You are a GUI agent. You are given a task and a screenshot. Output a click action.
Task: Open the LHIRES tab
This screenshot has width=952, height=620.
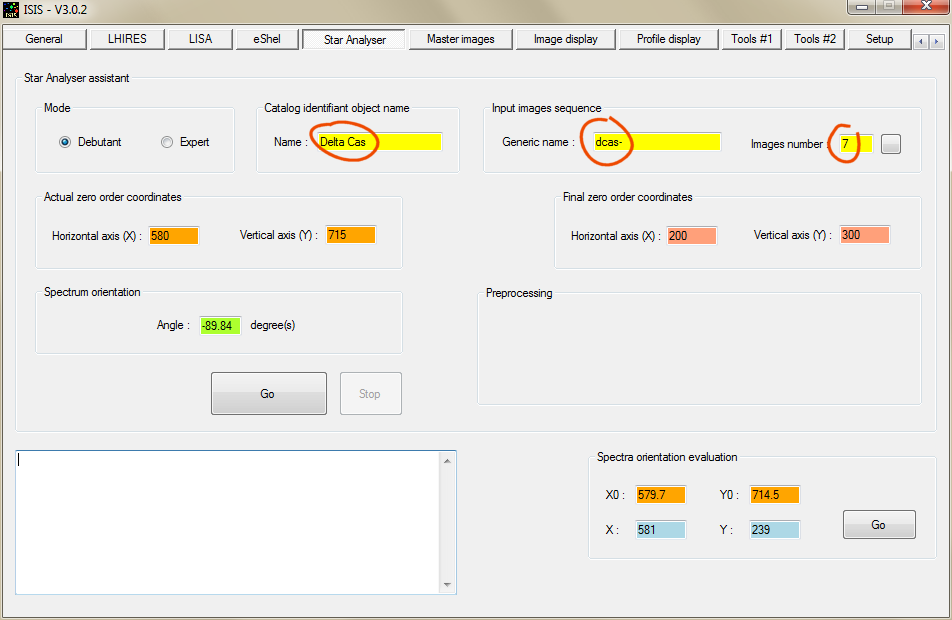pyautogui.click(x=120, y=39)
